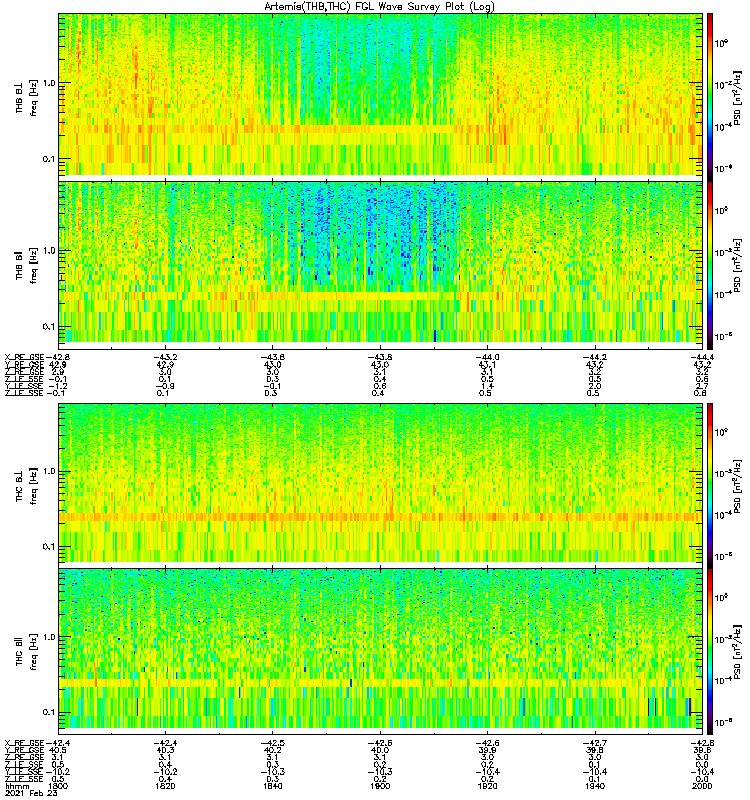This screenshot has height=800, width=750.
Task: Click the 'hhmm' time axis label
Action: click(x=17, y=786)
